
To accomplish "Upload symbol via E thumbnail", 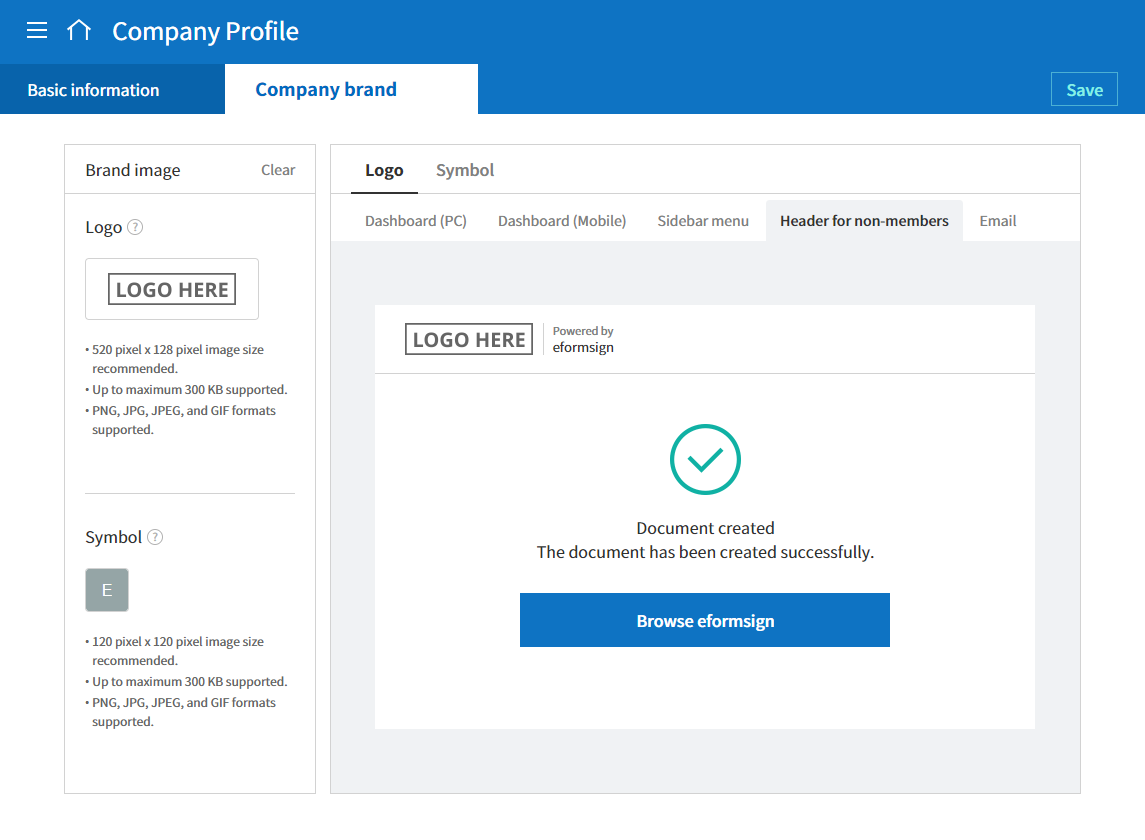I will 107,589.
